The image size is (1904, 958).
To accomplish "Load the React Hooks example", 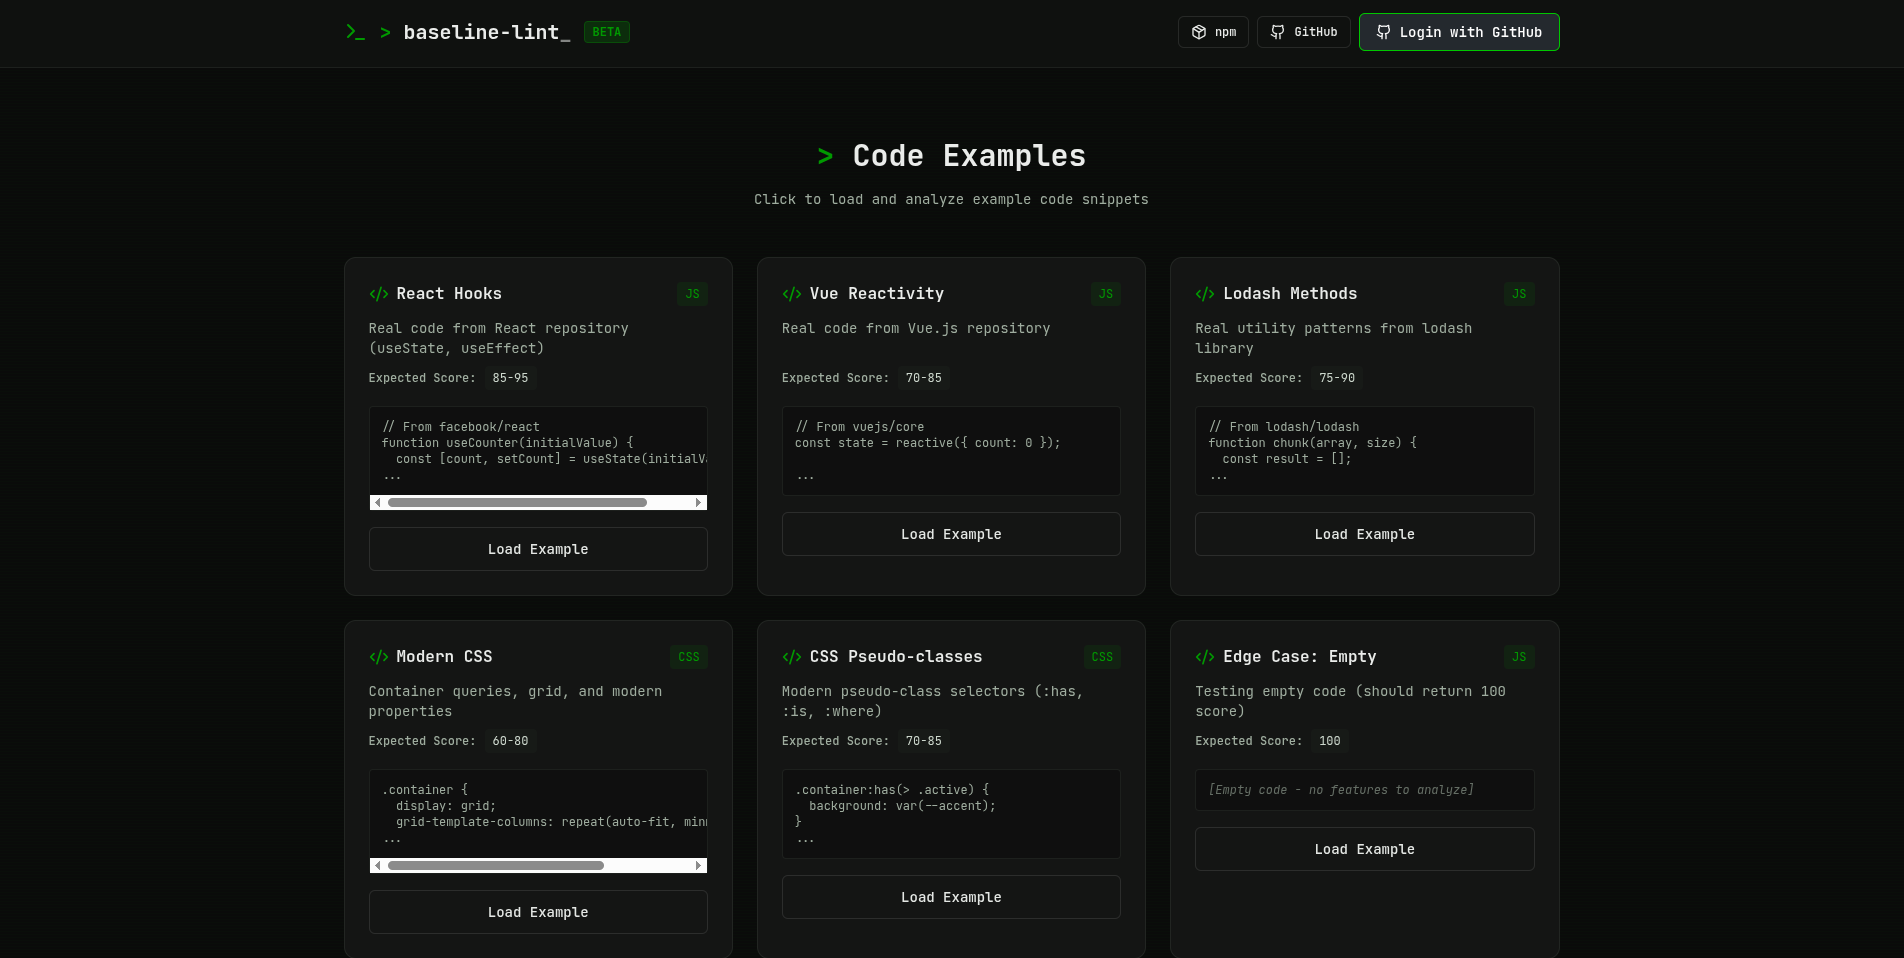I will [538, 549].
